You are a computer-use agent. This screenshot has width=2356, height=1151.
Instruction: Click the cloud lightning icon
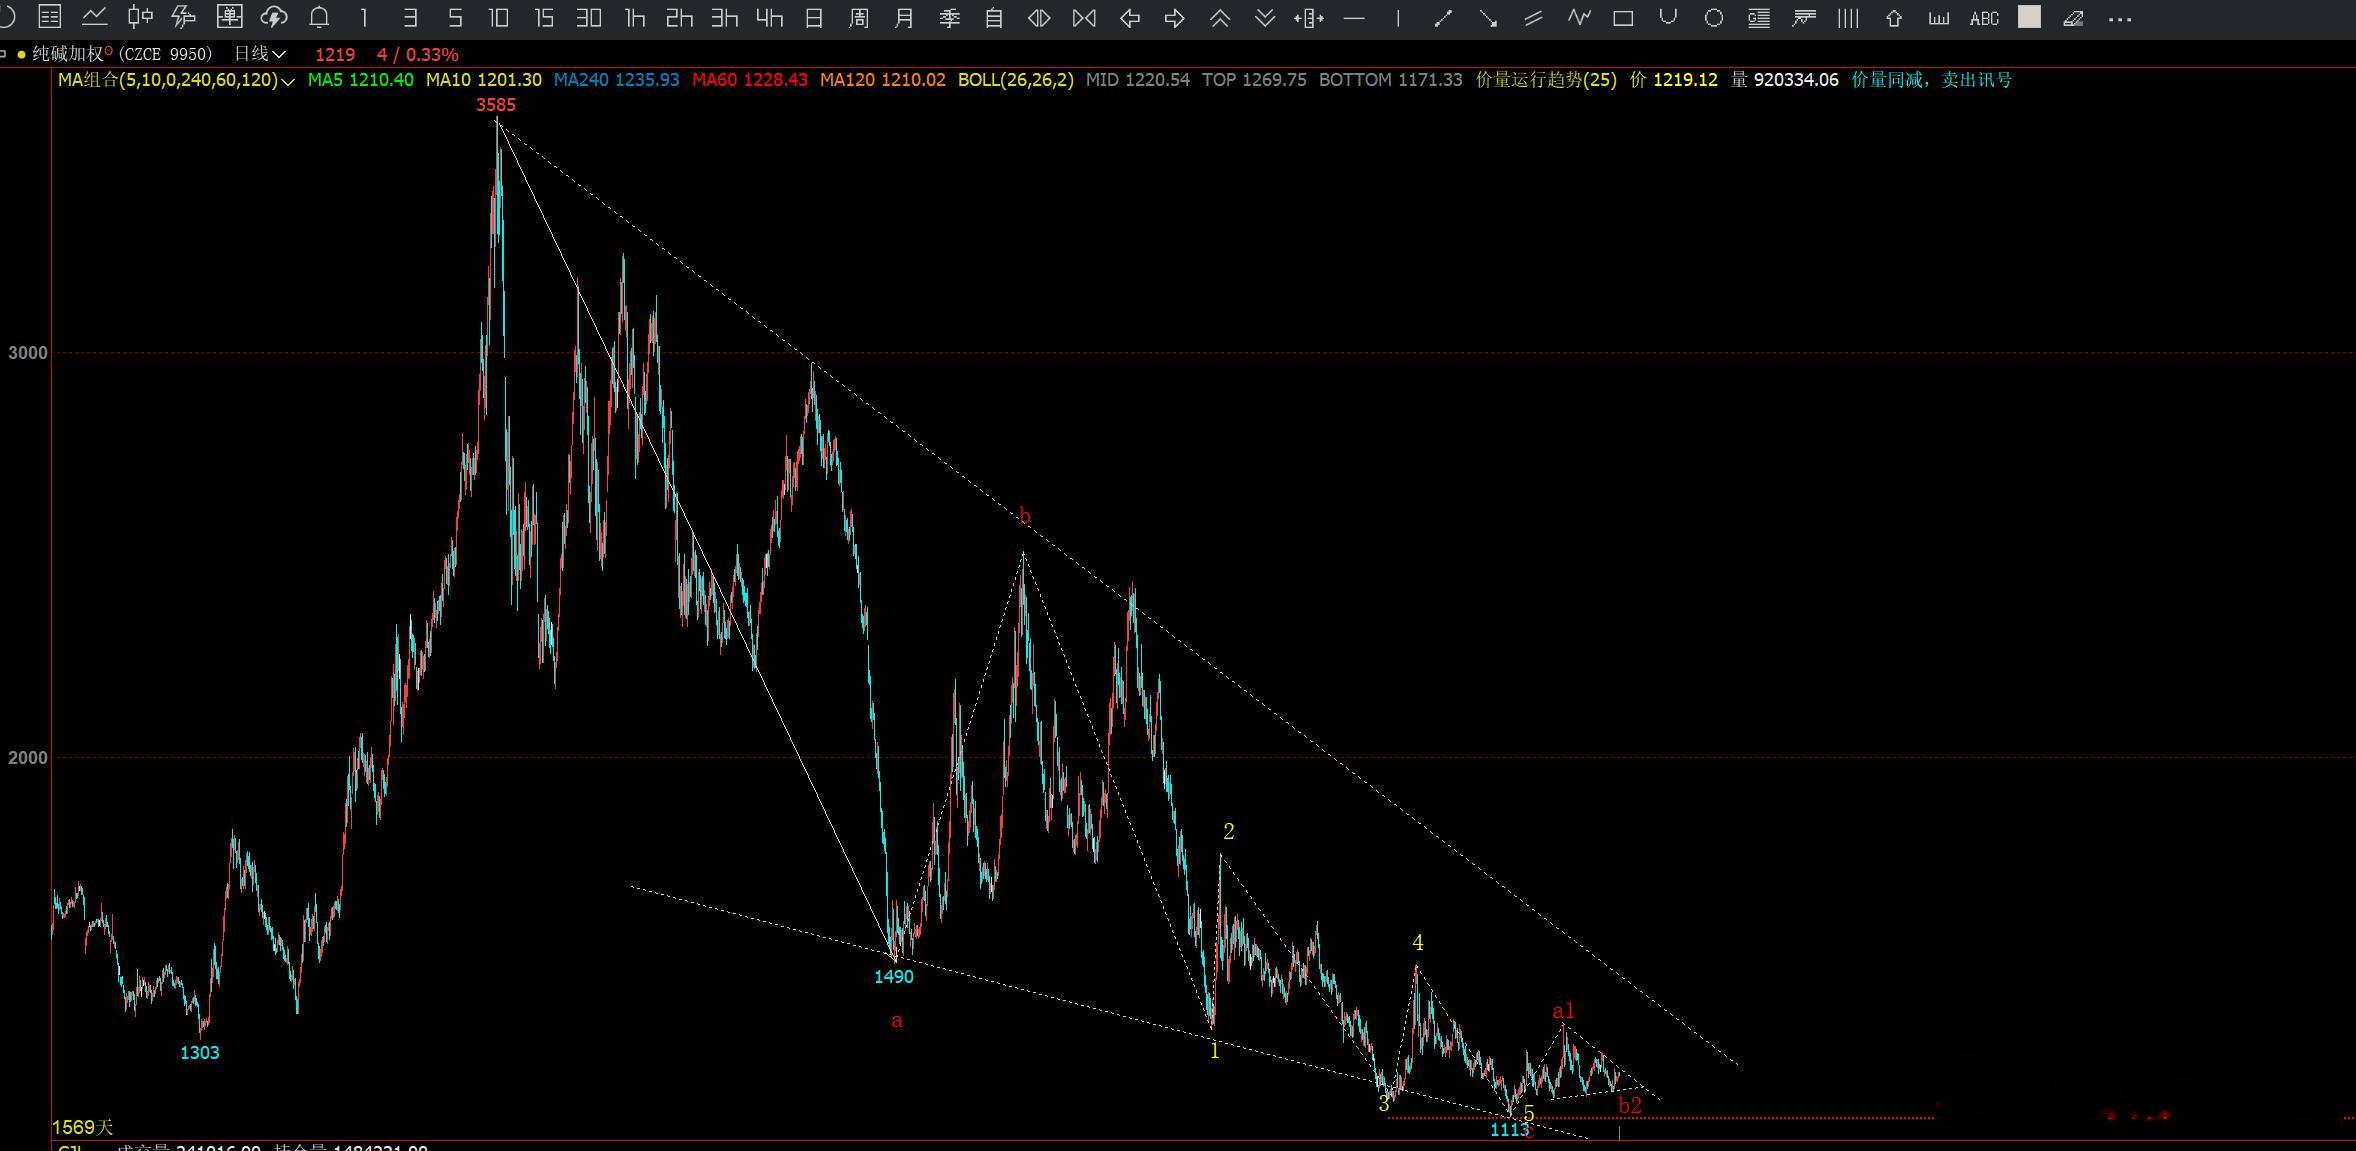click(x=274, y=17)
